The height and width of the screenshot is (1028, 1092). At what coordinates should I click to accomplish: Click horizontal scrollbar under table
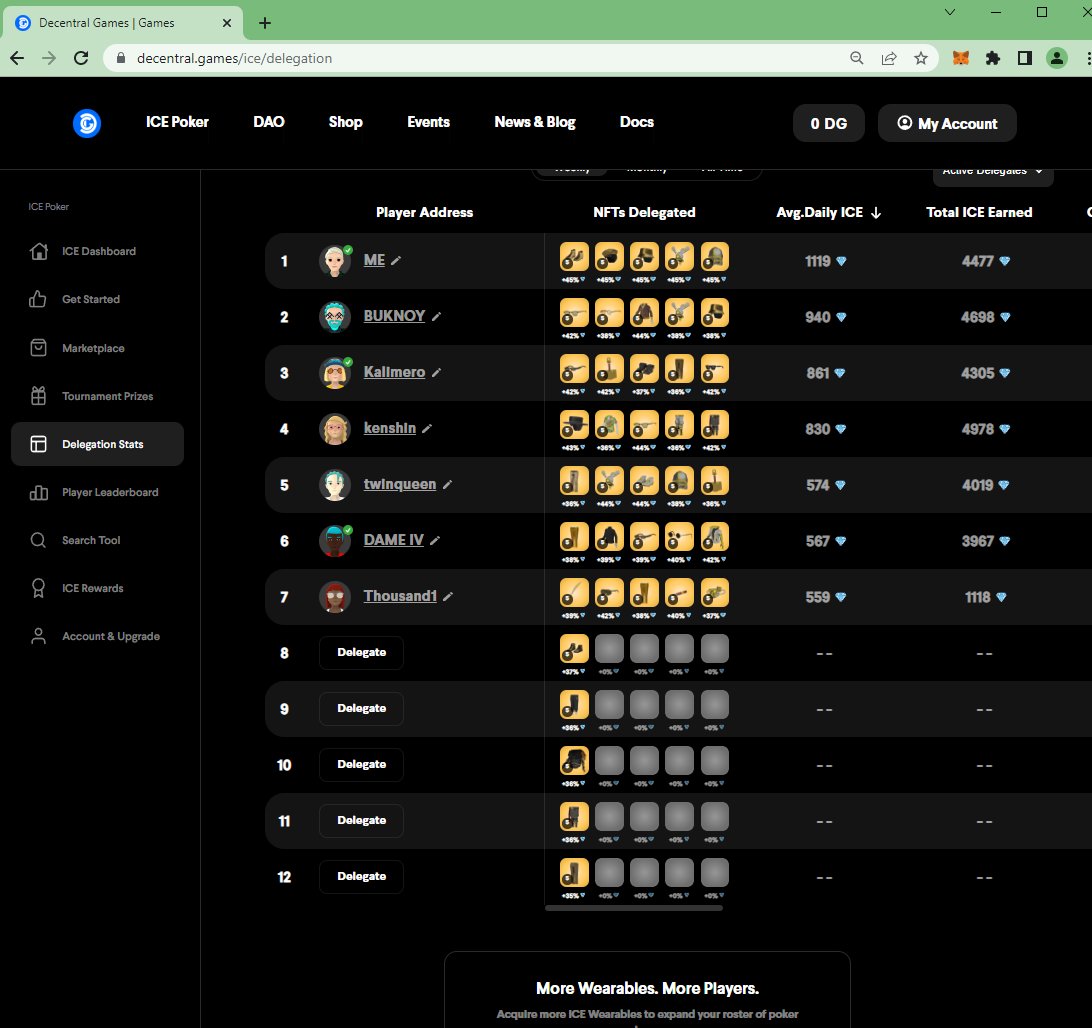click(x=634, y=908)
